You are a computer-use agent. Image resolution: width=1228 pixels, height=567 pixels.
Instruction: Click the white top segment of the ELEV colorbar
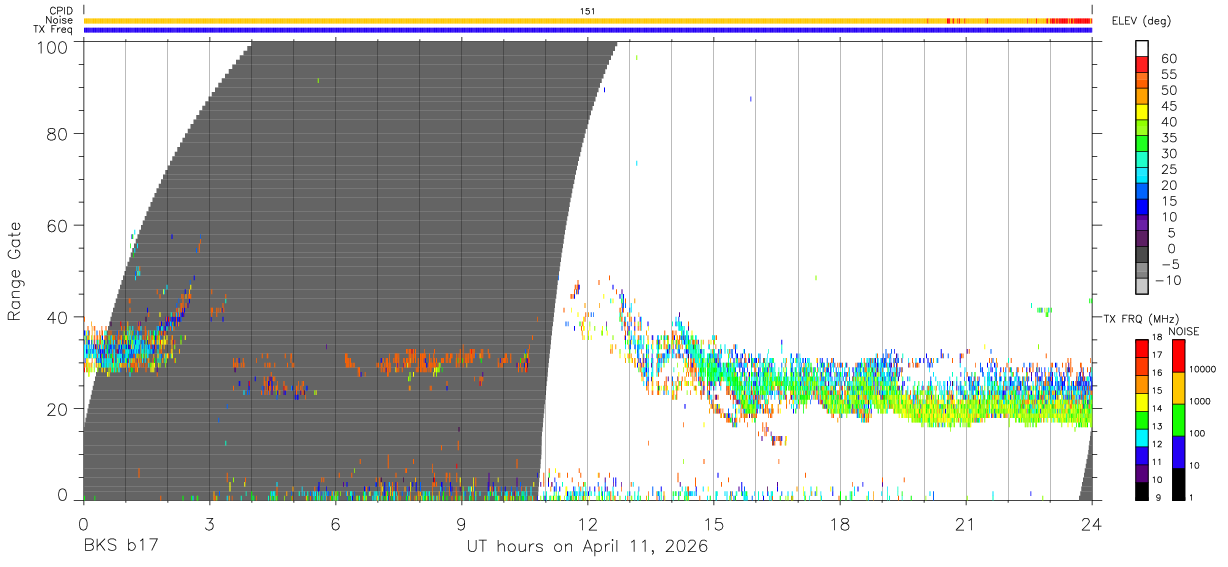click(1142, 49)
